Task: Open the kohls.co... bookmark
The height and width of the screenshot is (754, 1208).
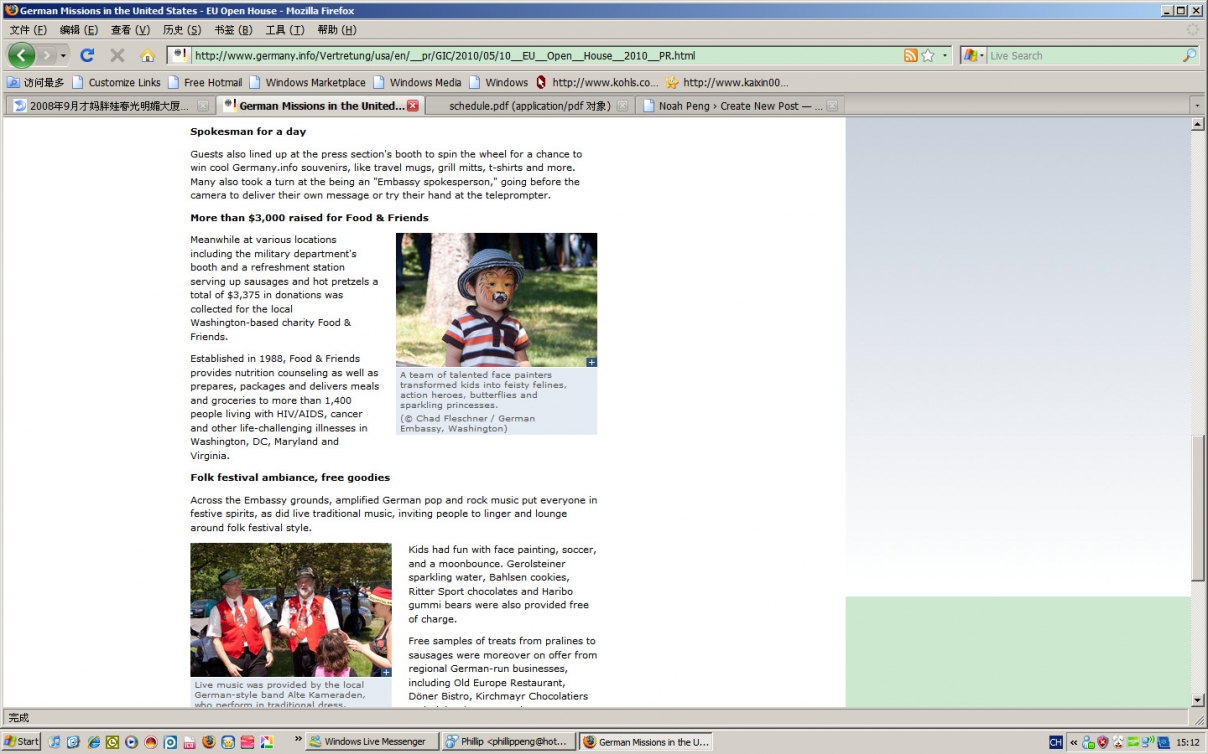Action: click(597, 82)
